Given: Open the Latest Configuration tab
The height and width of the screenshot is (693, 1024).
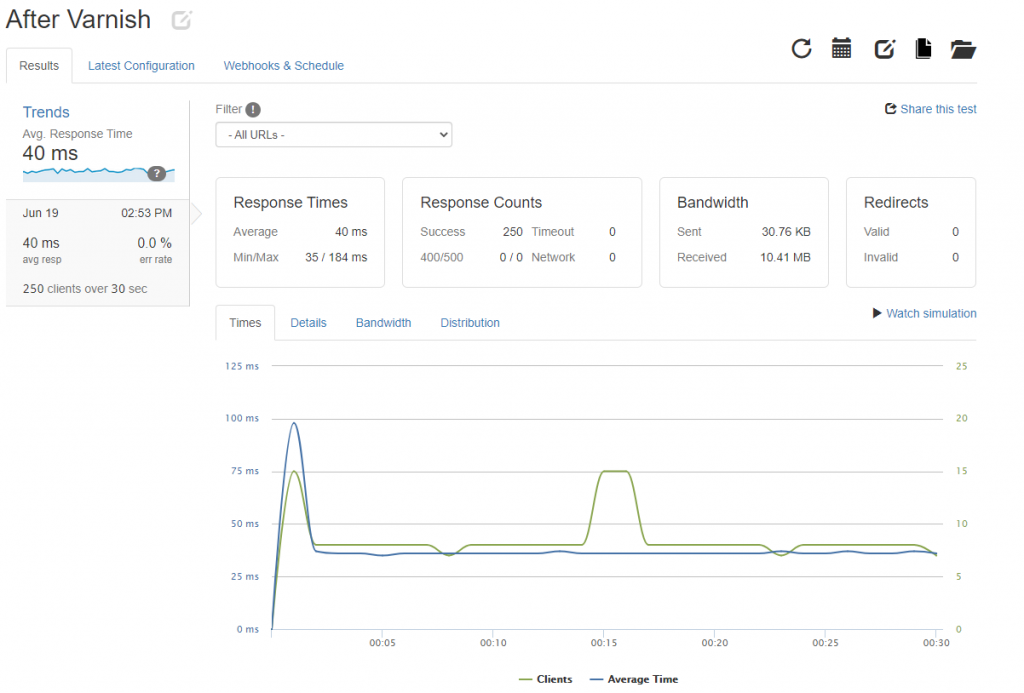Looking at the screenshot, I should pyautogui.click(x=141, y=66).
